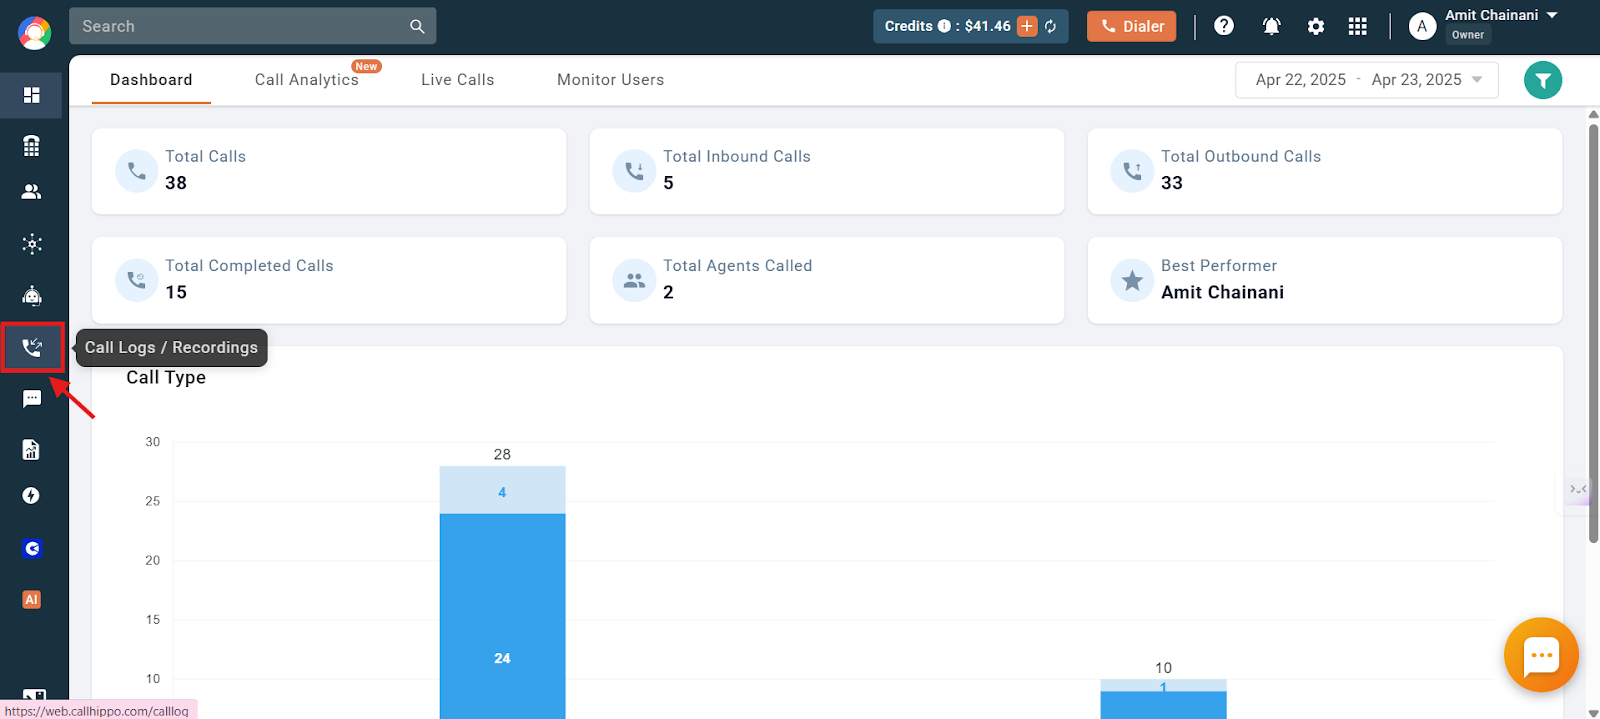Open the help question mark icon

click(x=1224, y=26)
